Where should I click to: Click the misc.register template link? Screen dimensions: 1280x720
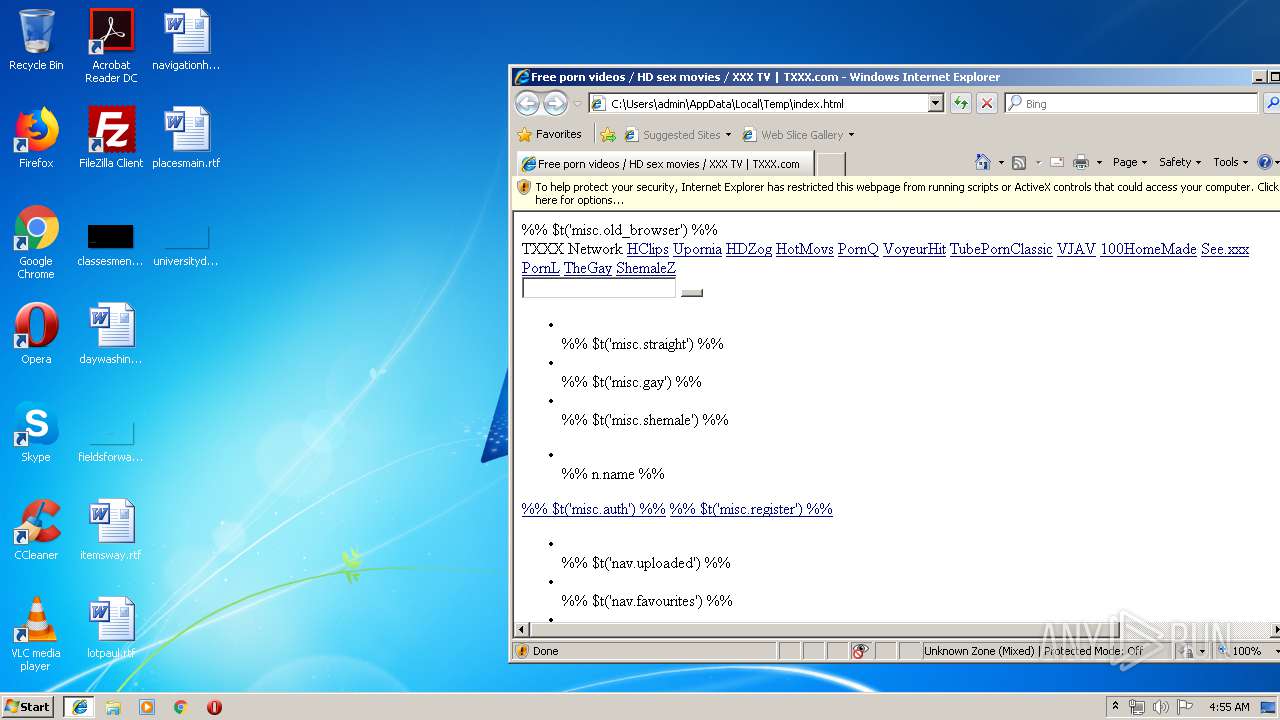751,509
